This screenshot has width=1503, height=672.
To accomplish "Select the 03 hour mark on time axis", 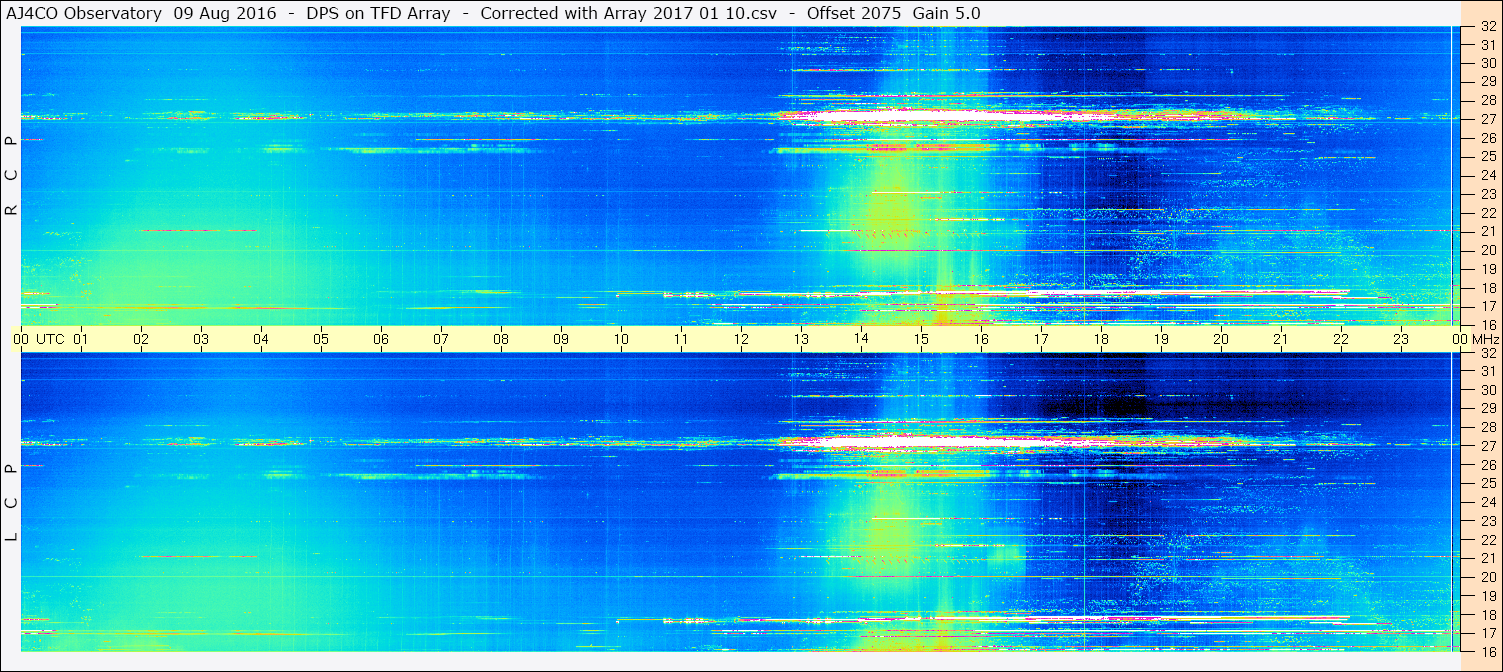I will click(x=201, y=339).
